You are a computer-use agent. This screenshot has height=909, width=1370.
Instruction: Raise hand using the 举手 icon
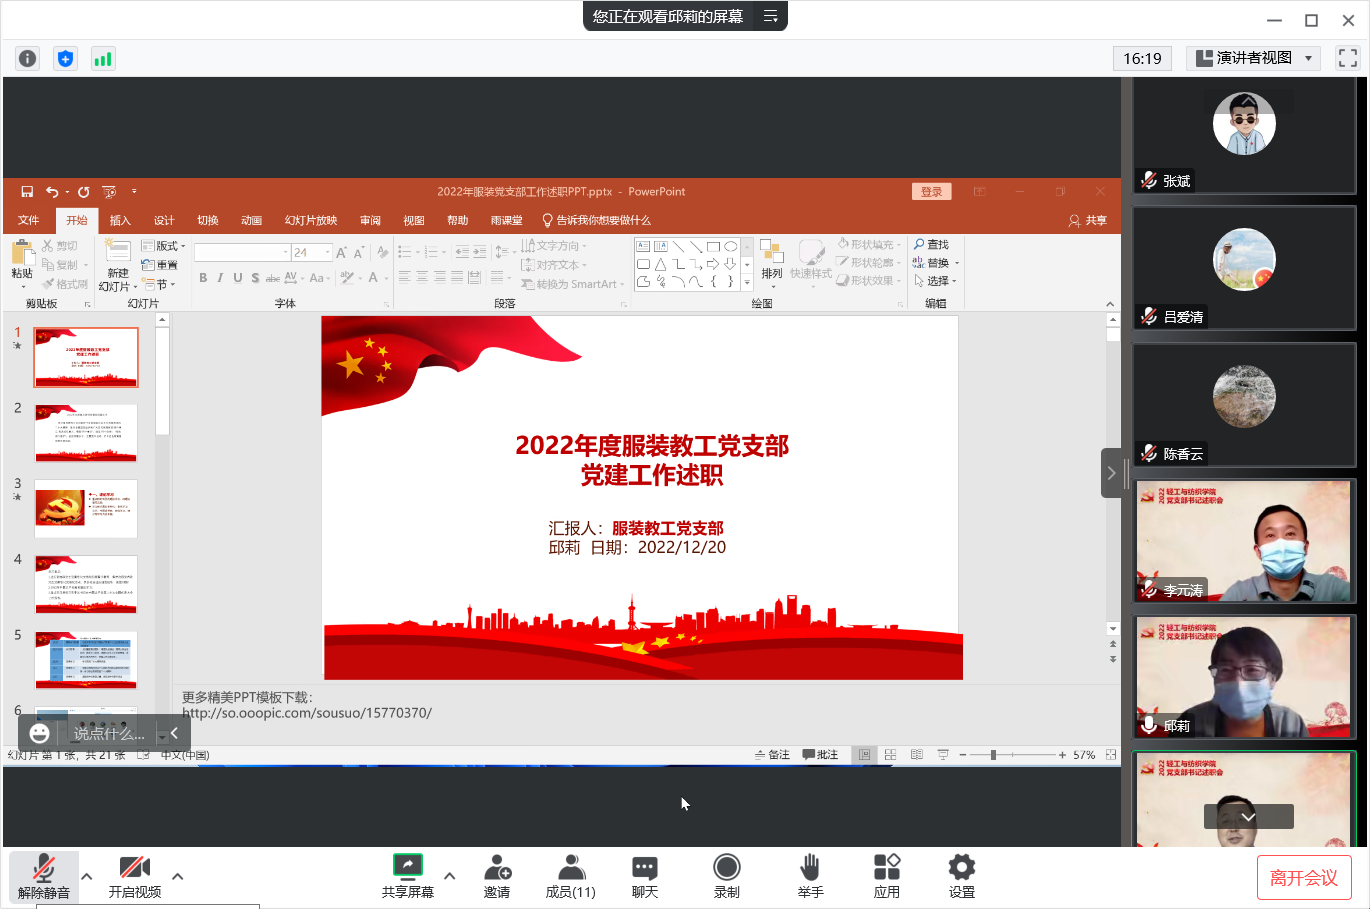pyautogui.click(x=810, y=867)
